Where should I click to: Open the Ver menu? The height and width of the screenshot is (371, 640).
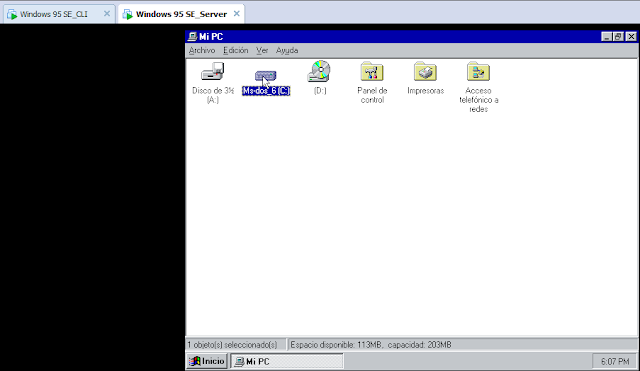pos(262,51)
